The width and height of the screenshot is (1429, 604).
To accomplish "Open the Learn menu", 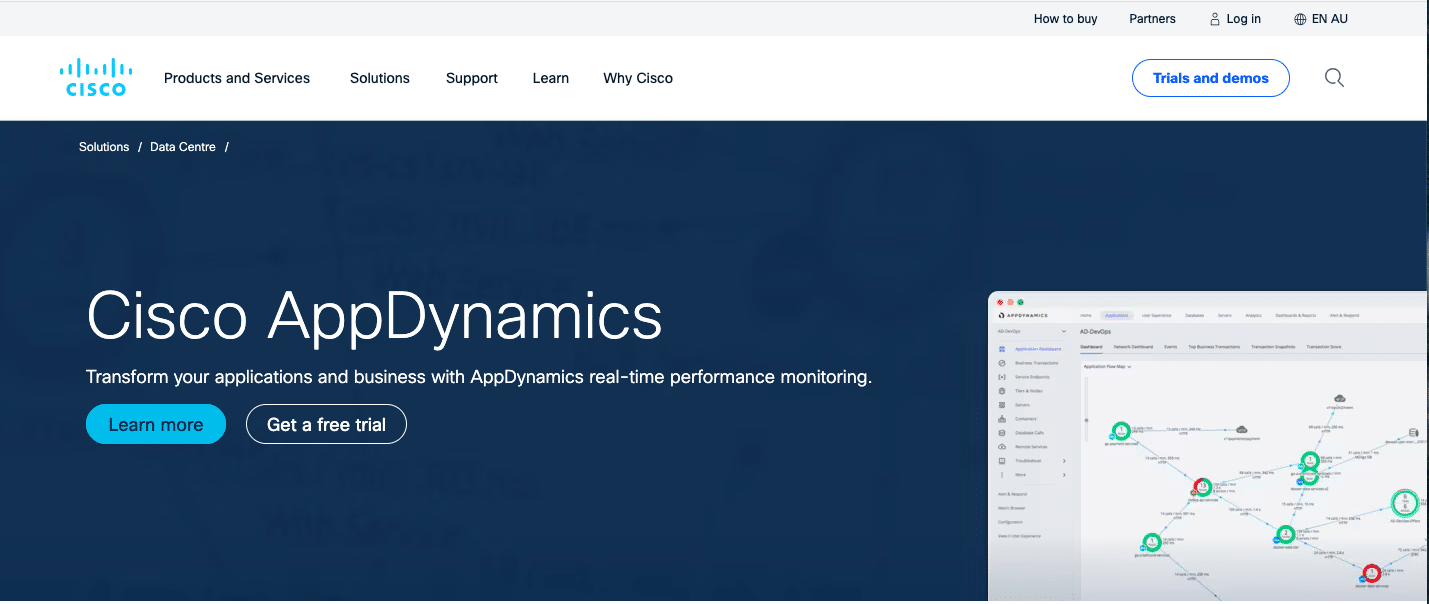I will click(x=551, y=78).
